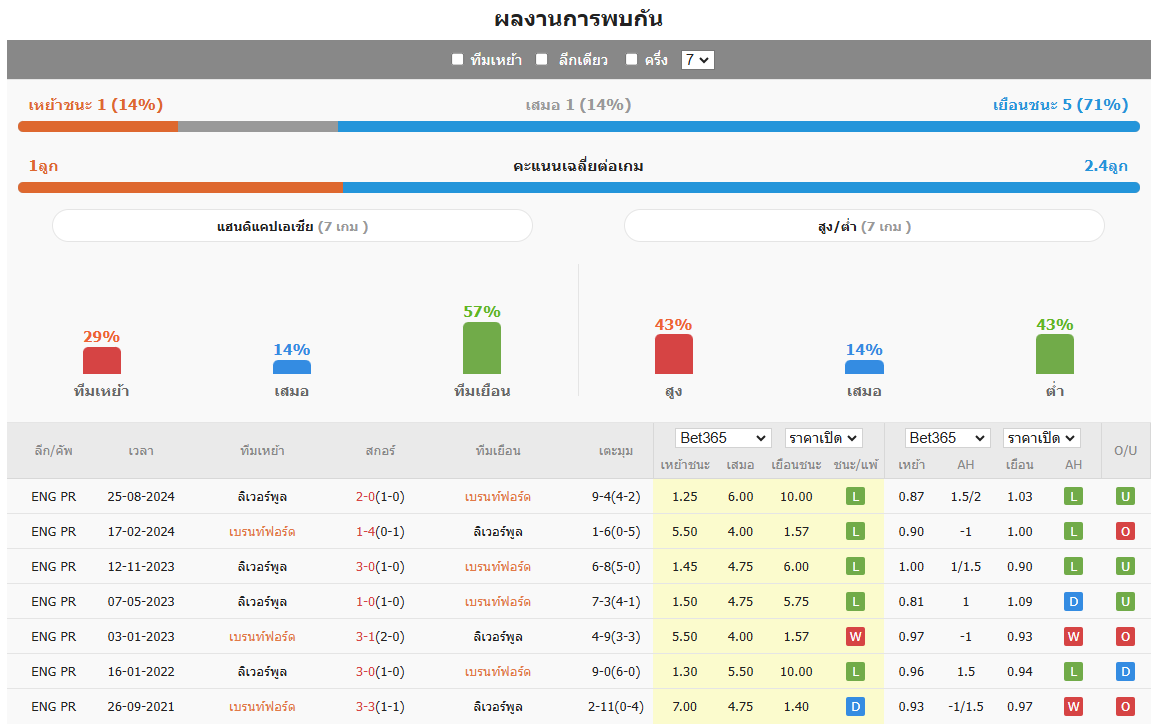1153x724 pixels.
Task: Click red O over/under badge for 17-02-2024 match
Action: 1125,531
